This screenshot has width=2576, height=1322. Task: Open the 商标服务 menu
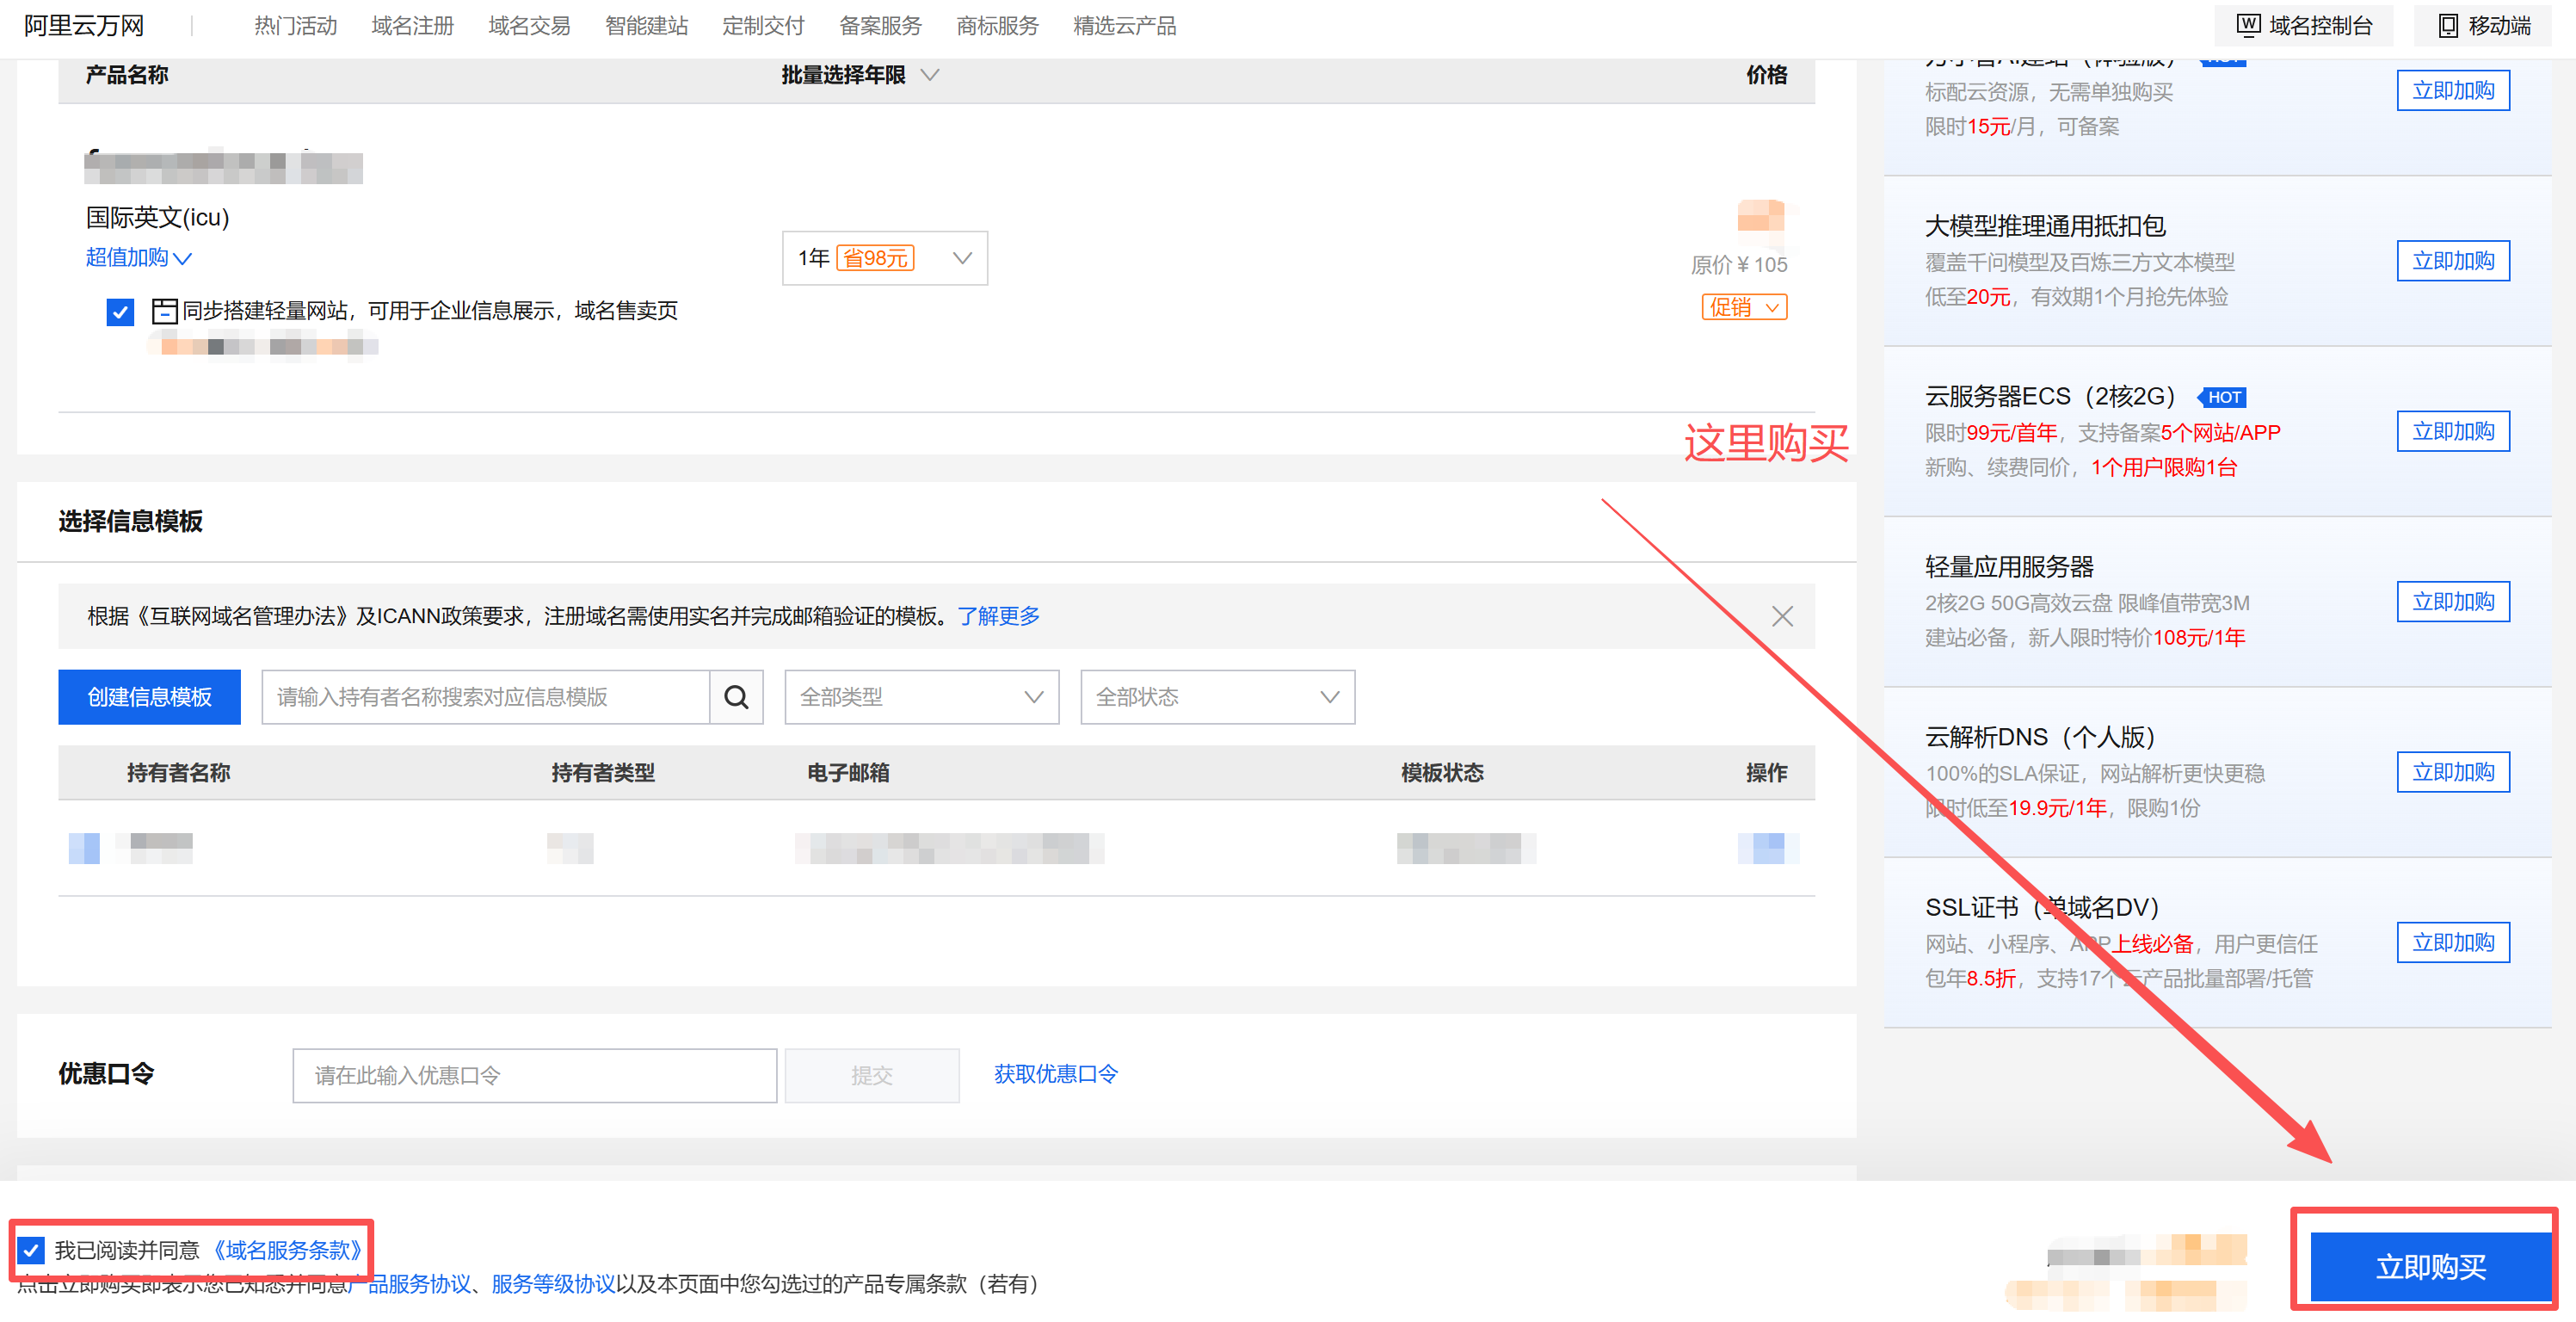click(x=997, y=26)
